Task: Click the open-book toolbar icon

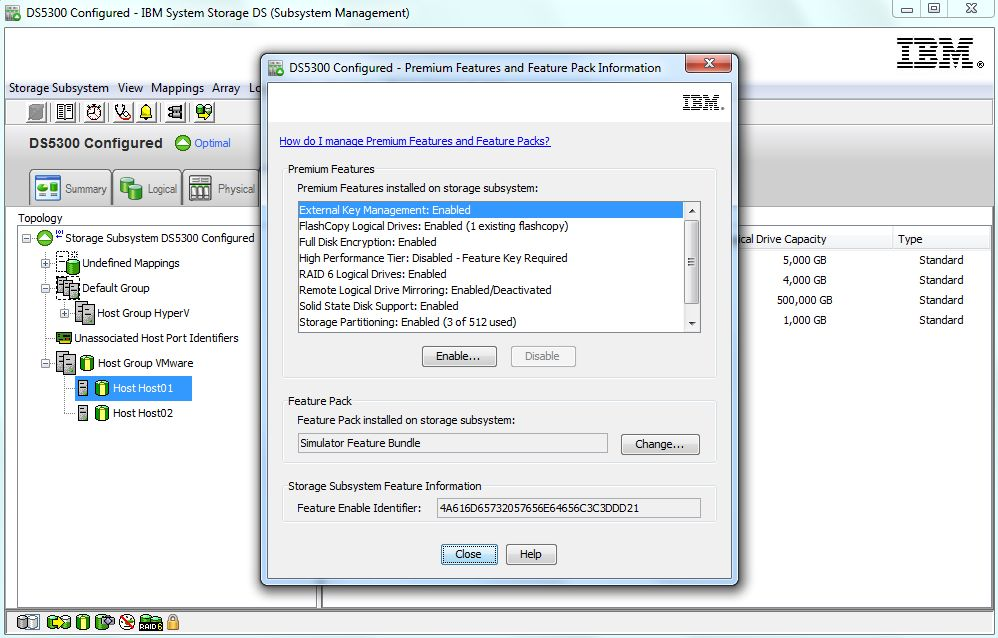Action: coord(66,113)
